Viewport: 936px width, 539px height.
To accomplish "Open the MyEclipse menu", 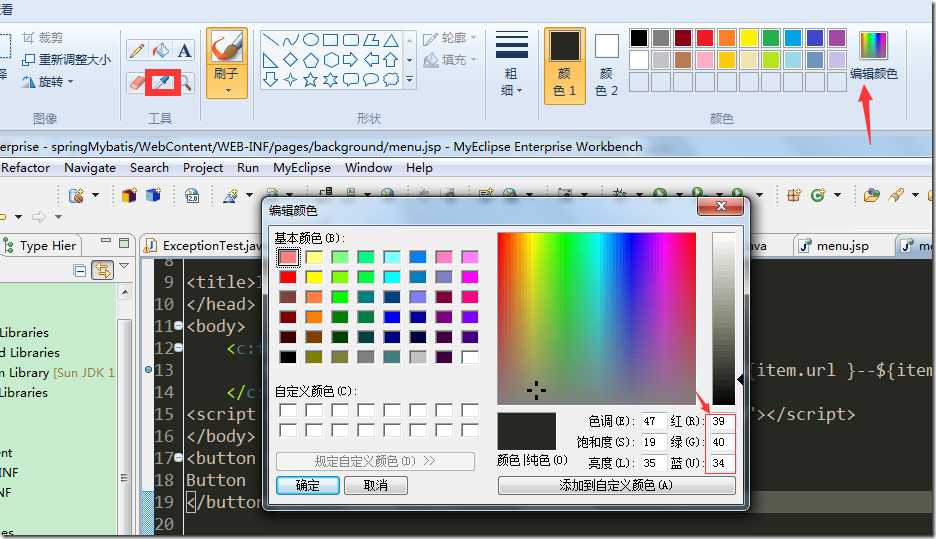I will click(302, 168).
